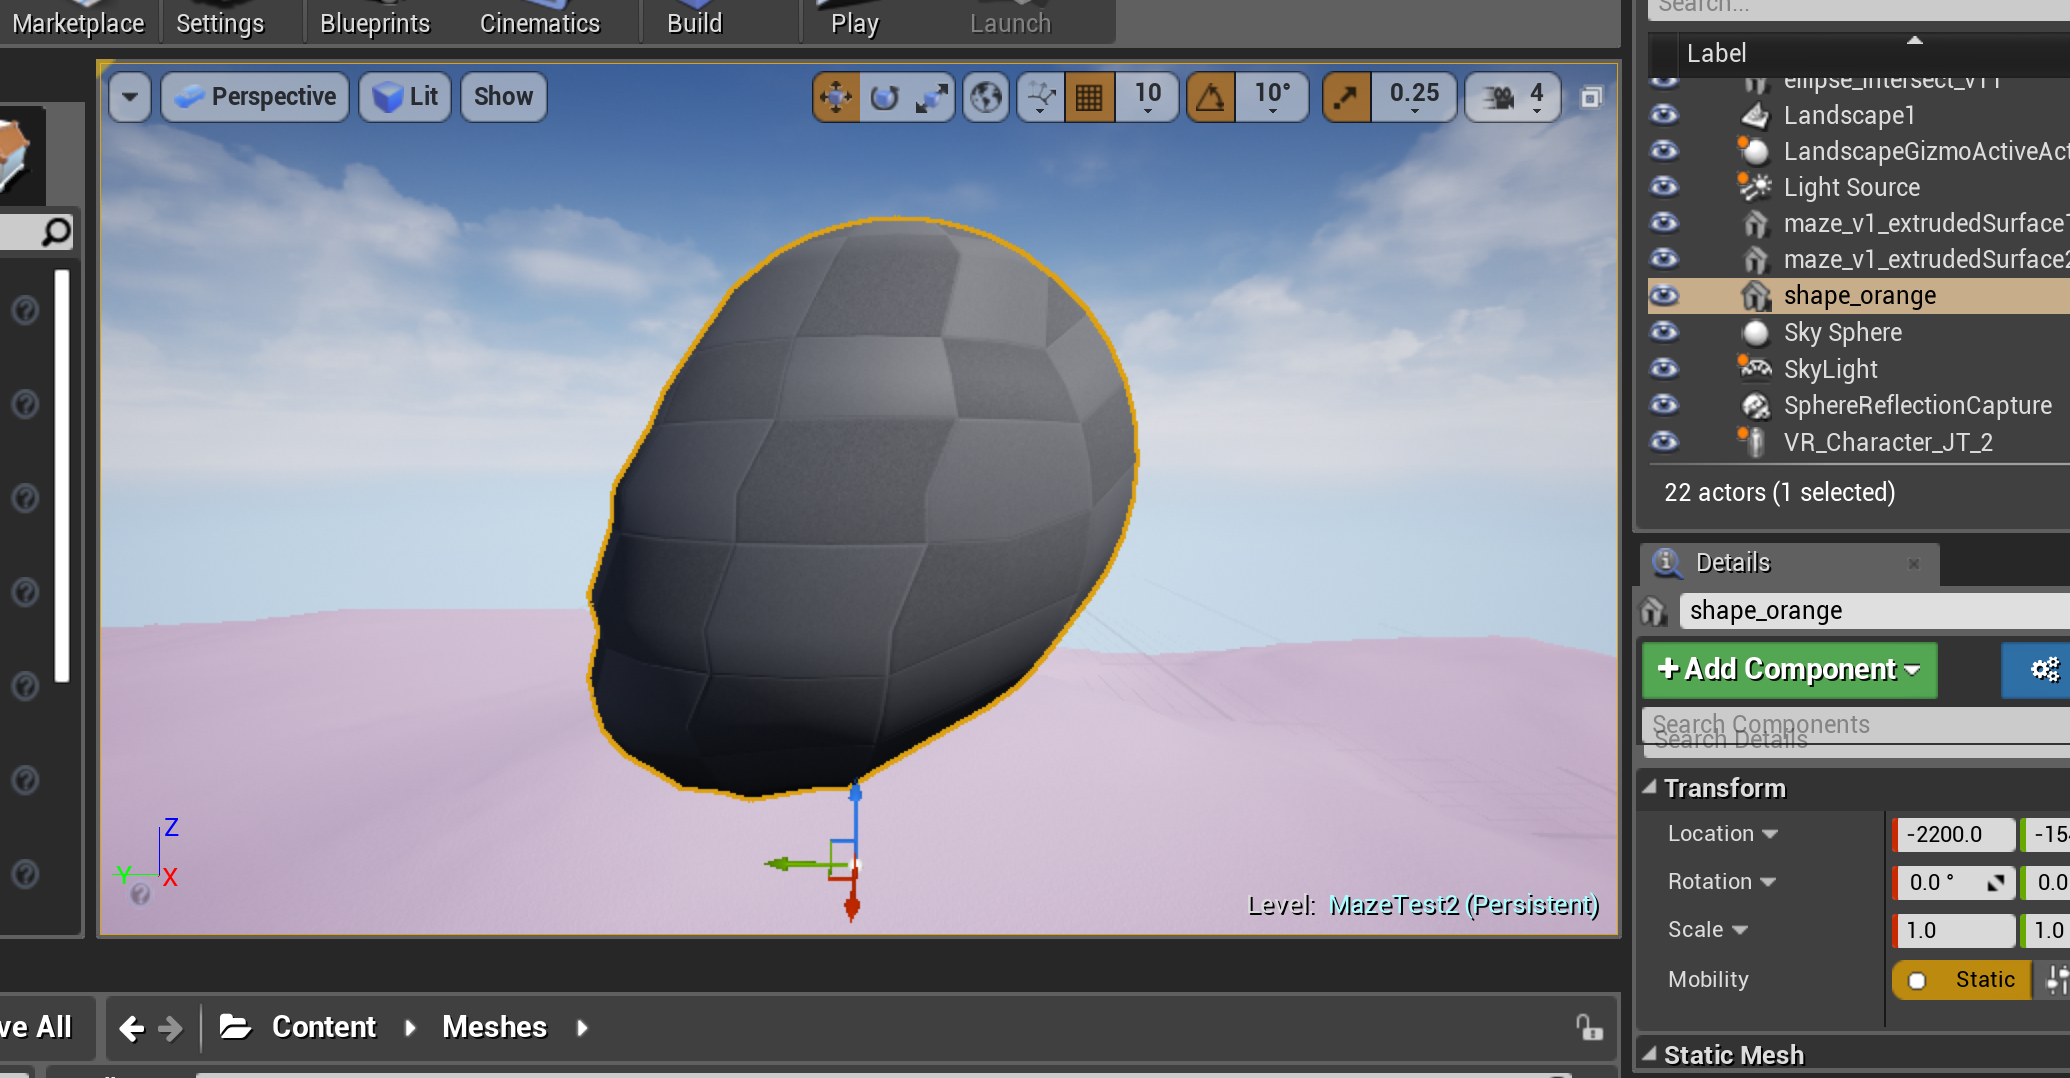The height and width of the screenshot is (1078, 2070).
Task: Click Launch in the toolbar
Action: (1011, 22)
